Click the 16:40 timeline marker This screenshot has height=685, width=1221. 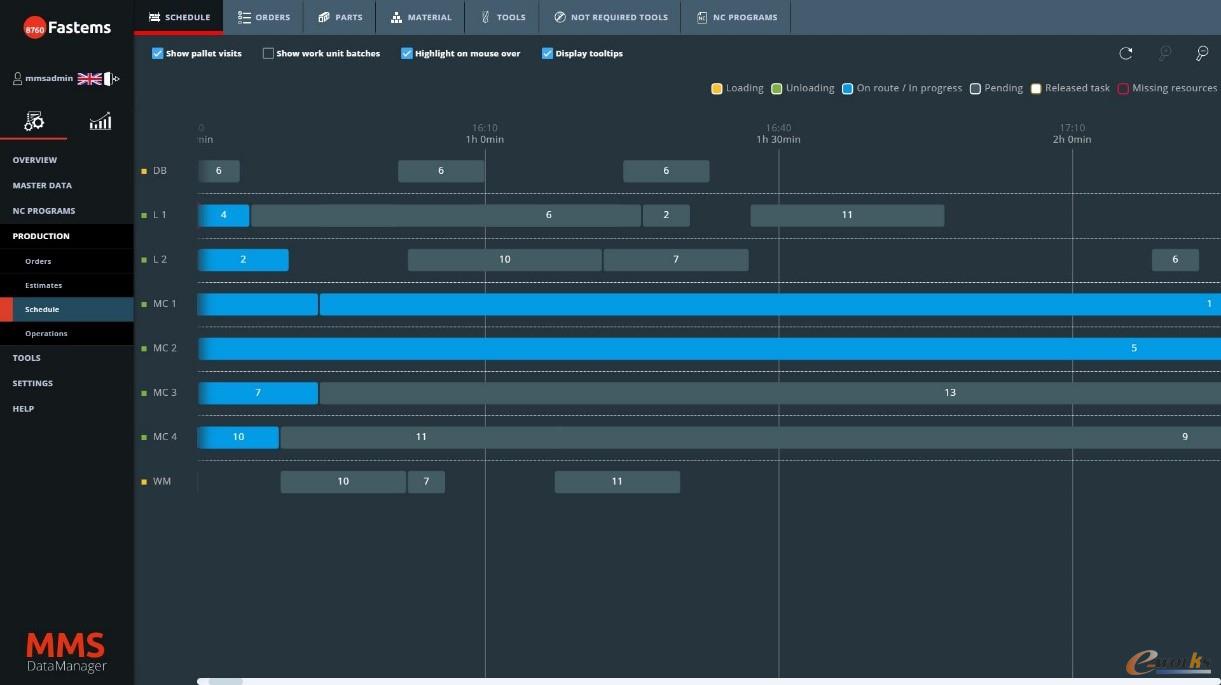778,128
